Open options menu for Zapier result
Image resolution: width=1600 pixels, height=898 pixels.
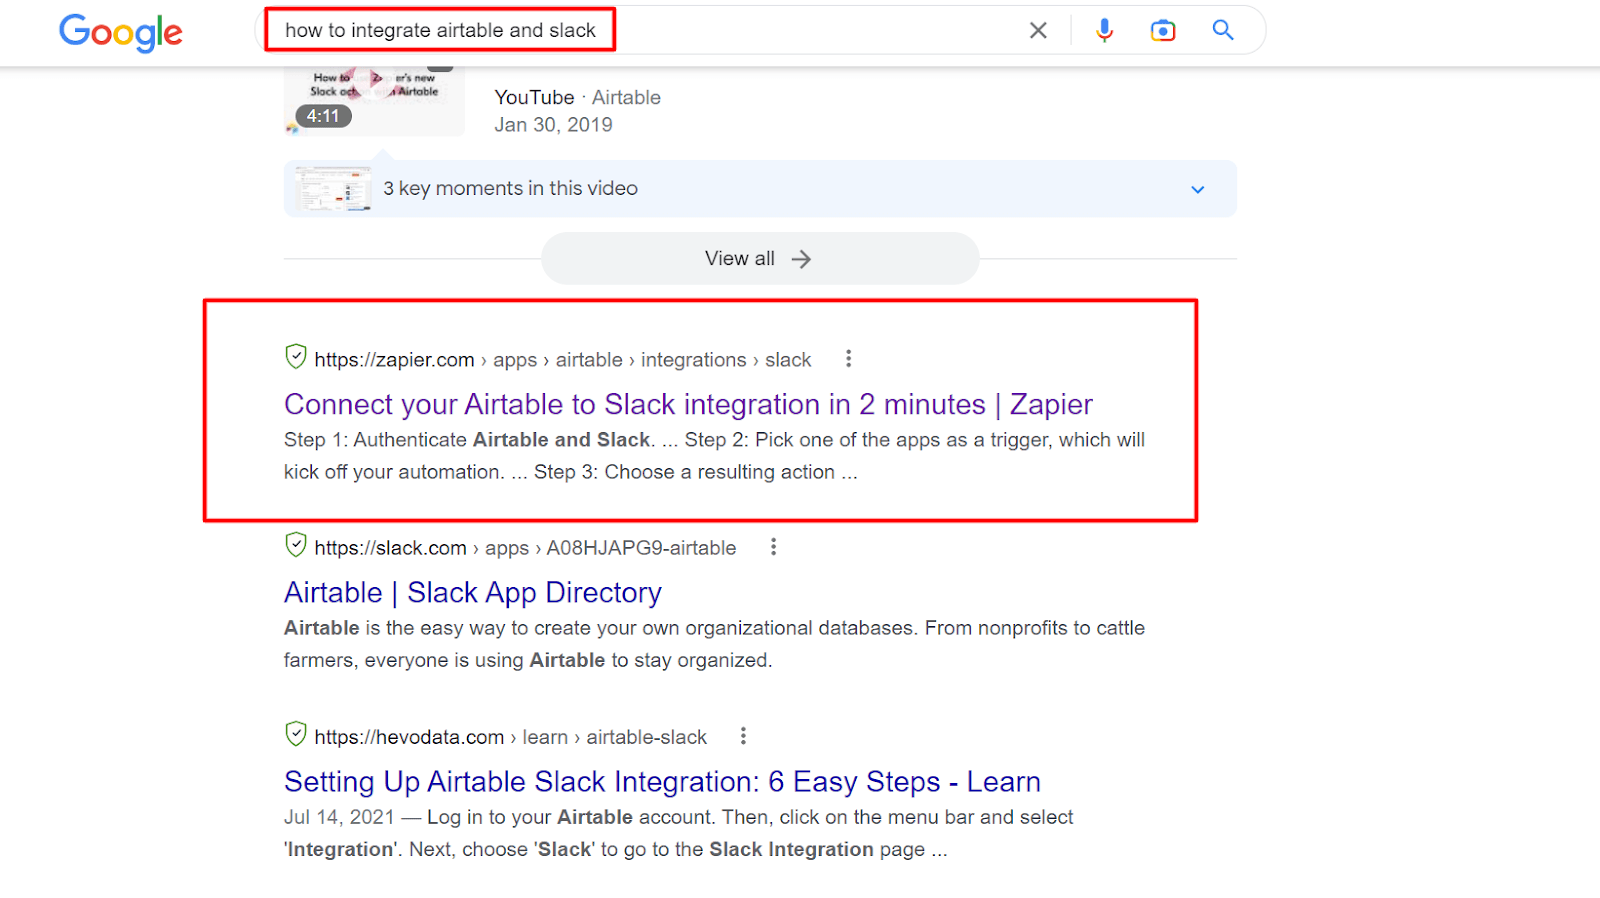(x=848, y=358)
